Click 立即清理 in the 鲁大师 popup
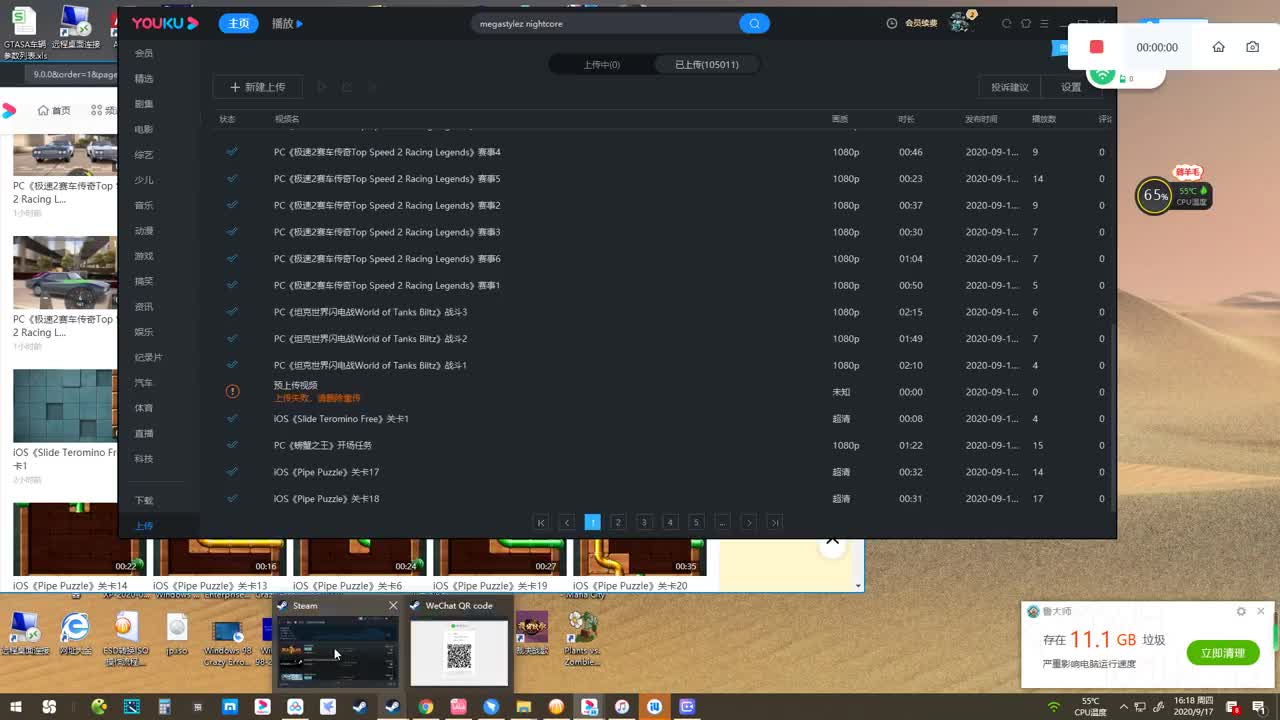Screen dimensions: 1280x720 pyautogui.click(x=1223, y=652)
